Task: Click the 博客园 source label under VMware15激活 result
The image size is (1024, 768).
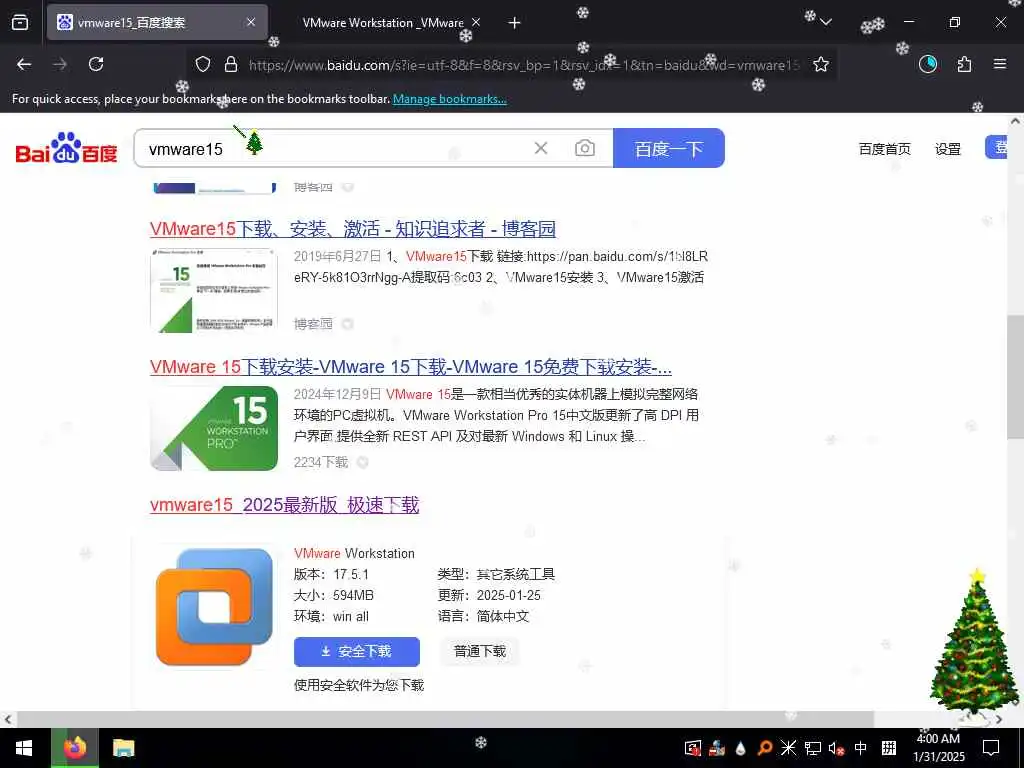Action: tap(313, 323)
